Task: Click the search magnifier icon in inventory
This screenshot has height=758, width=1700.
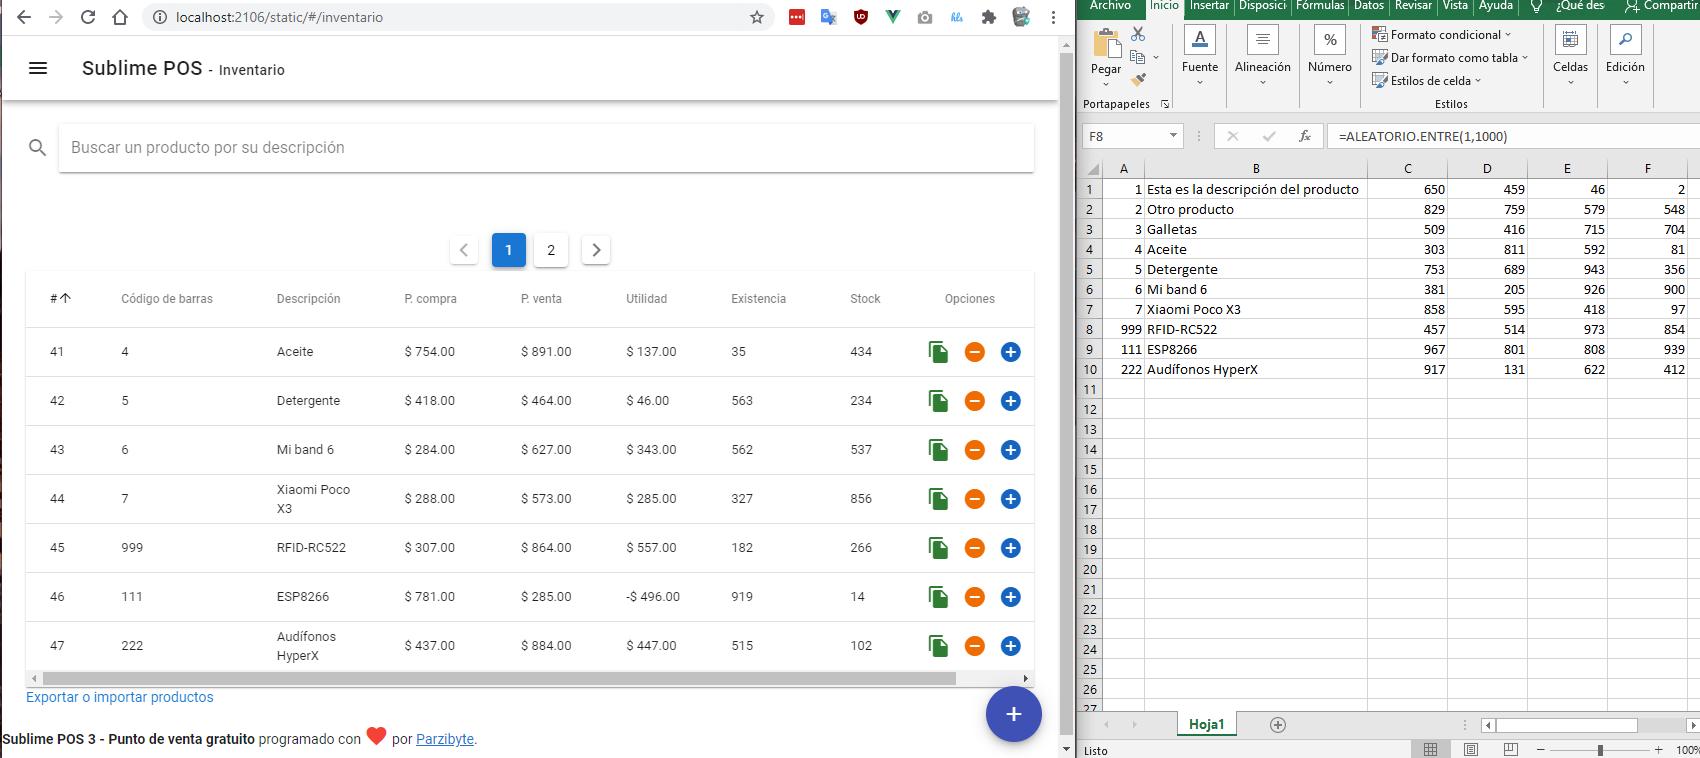Action: click(x=38, y=148)
